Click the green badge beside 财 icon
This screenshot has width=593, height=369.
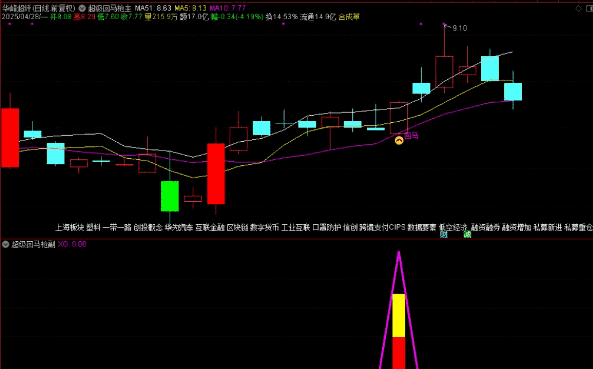pos(467,235)
